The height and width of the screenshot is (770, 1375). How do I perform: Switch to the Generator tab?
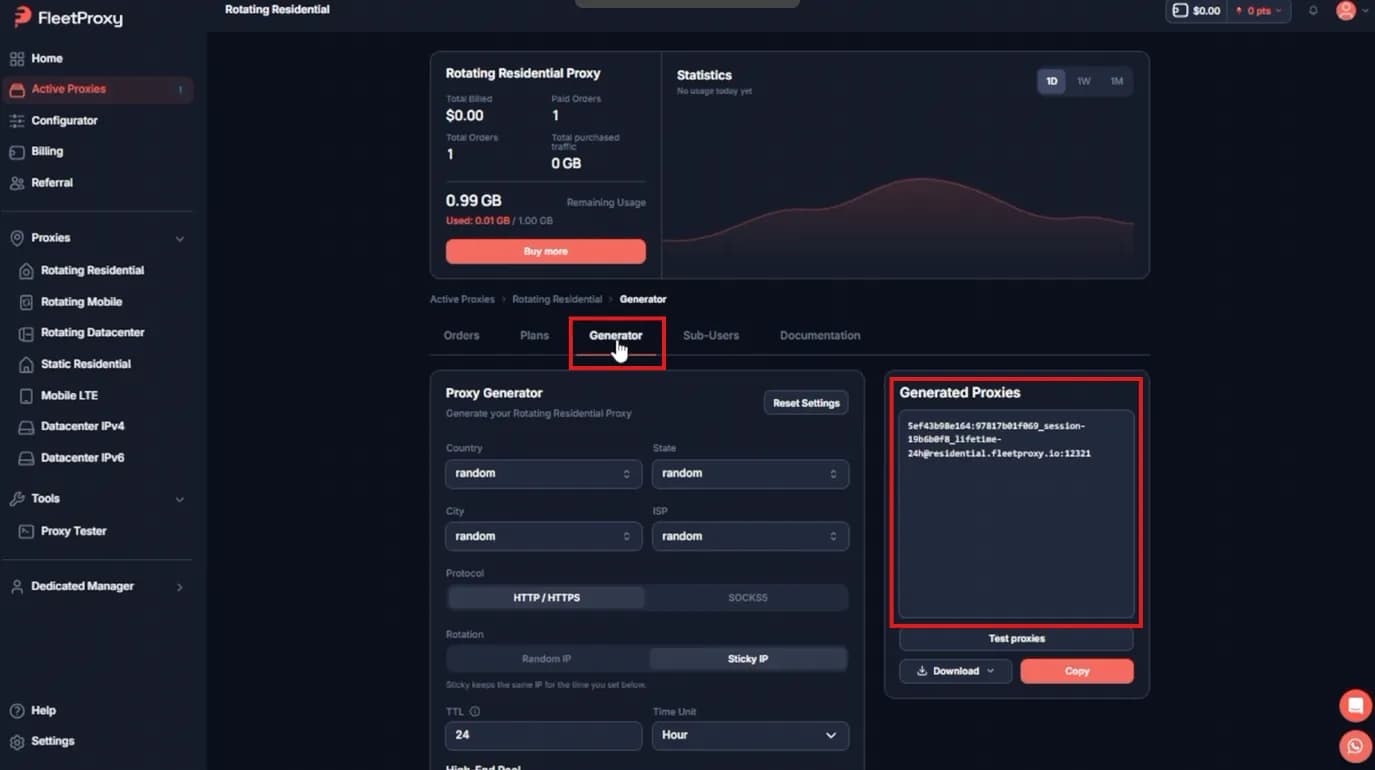point(616,336)
